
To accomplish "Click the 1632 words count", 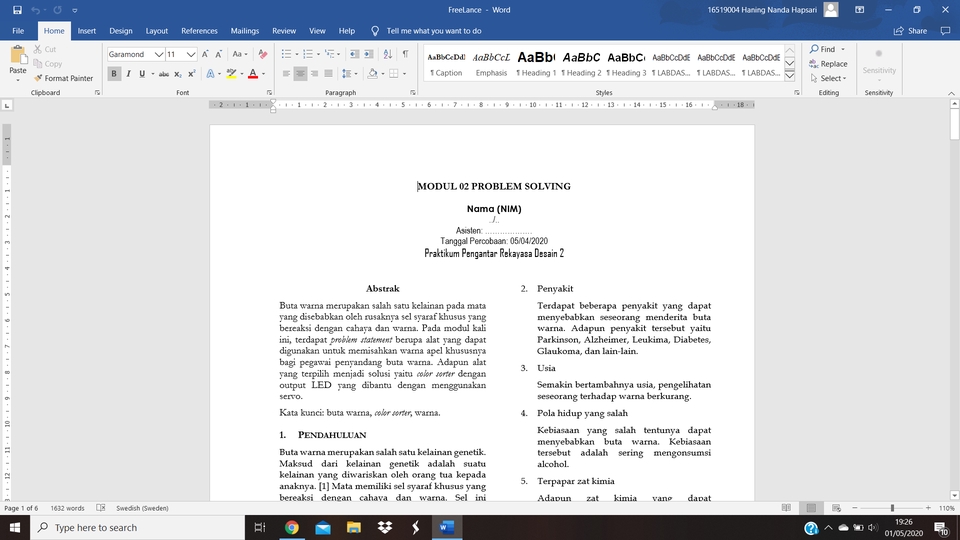I will (x=67, y=508).
